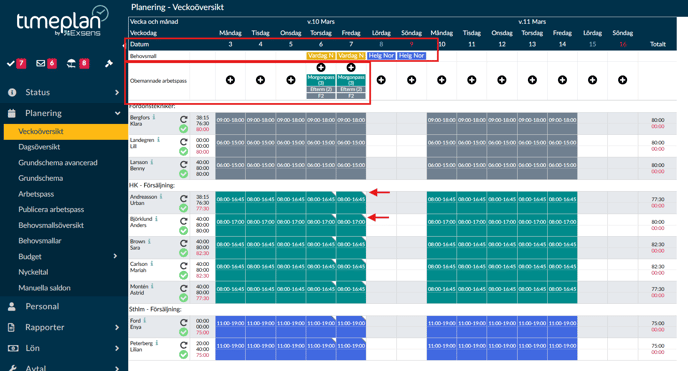
Task: Click the timeplan logo
Action: (62, 21)
